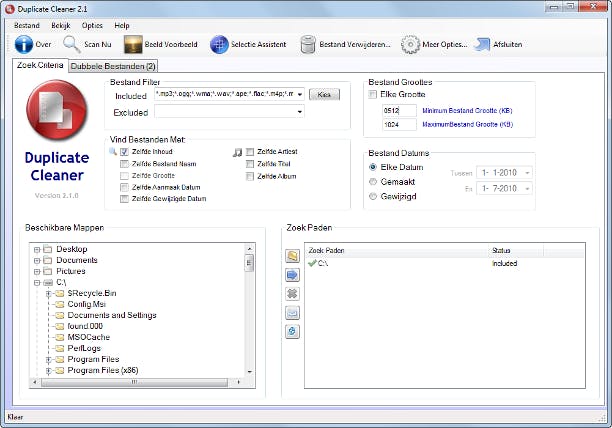
Task: Click the remove path X icon
Action: [x=292, y=294]
